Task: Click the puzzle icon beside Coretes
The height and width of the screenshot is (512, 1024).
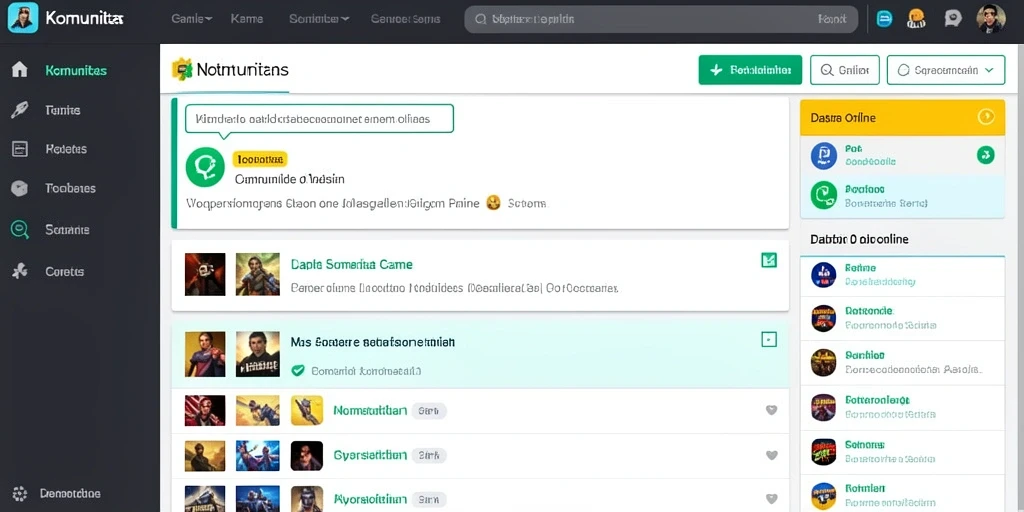Action: point(20,271)
